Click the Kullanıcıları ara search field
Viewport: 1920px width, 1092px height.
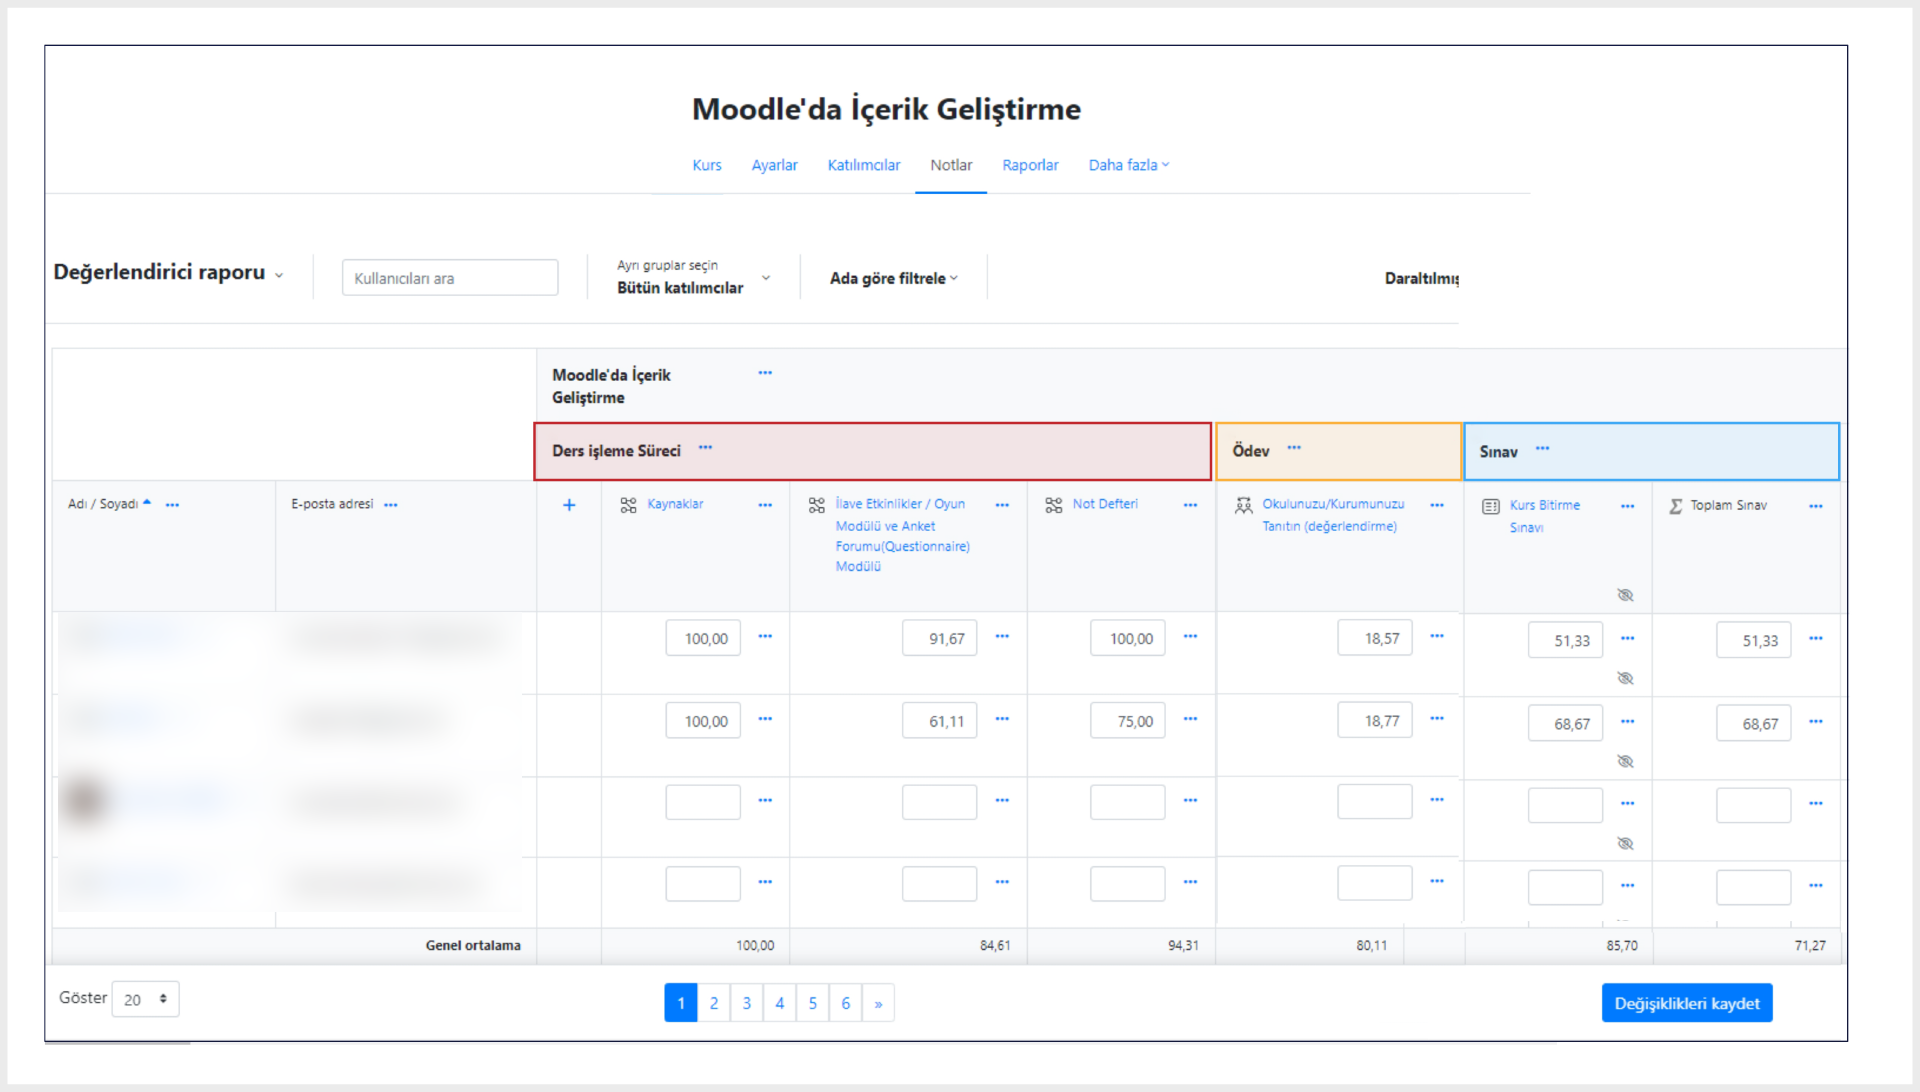point(450,278)
